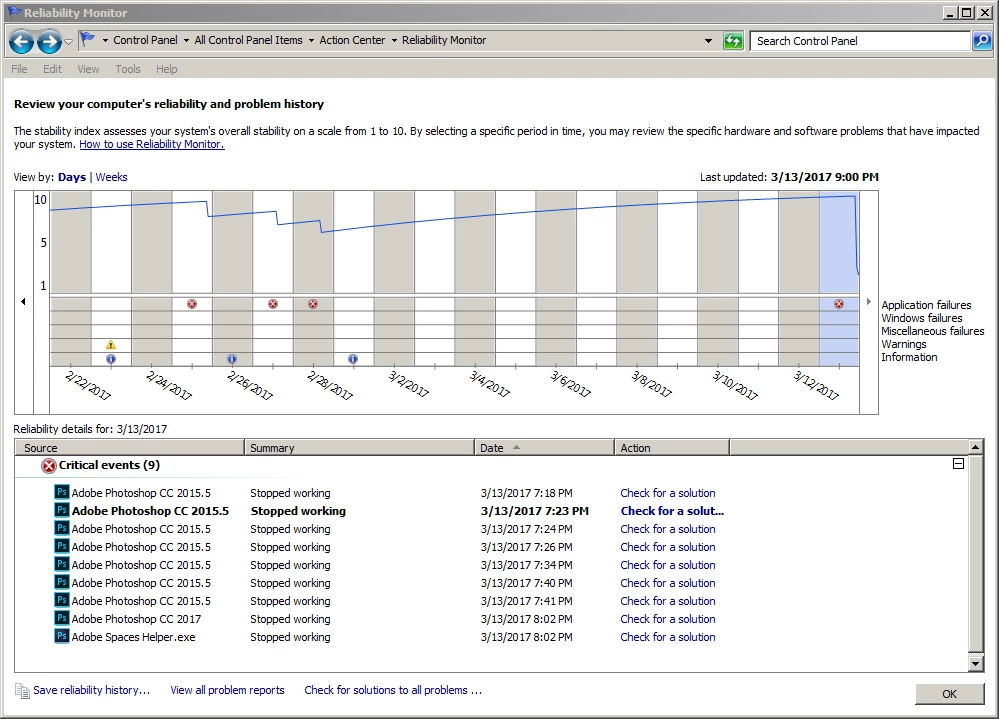The height and width of the screenshot is (719, 999).
Task: Sort by the Date column header
Action: 544,448
